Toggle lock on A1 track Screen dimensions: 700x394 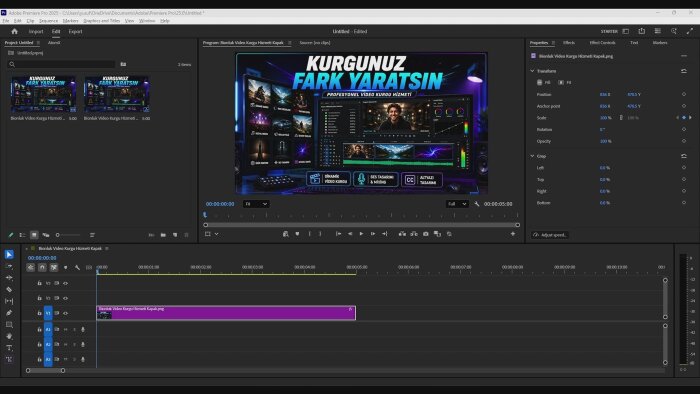point(39,329)
